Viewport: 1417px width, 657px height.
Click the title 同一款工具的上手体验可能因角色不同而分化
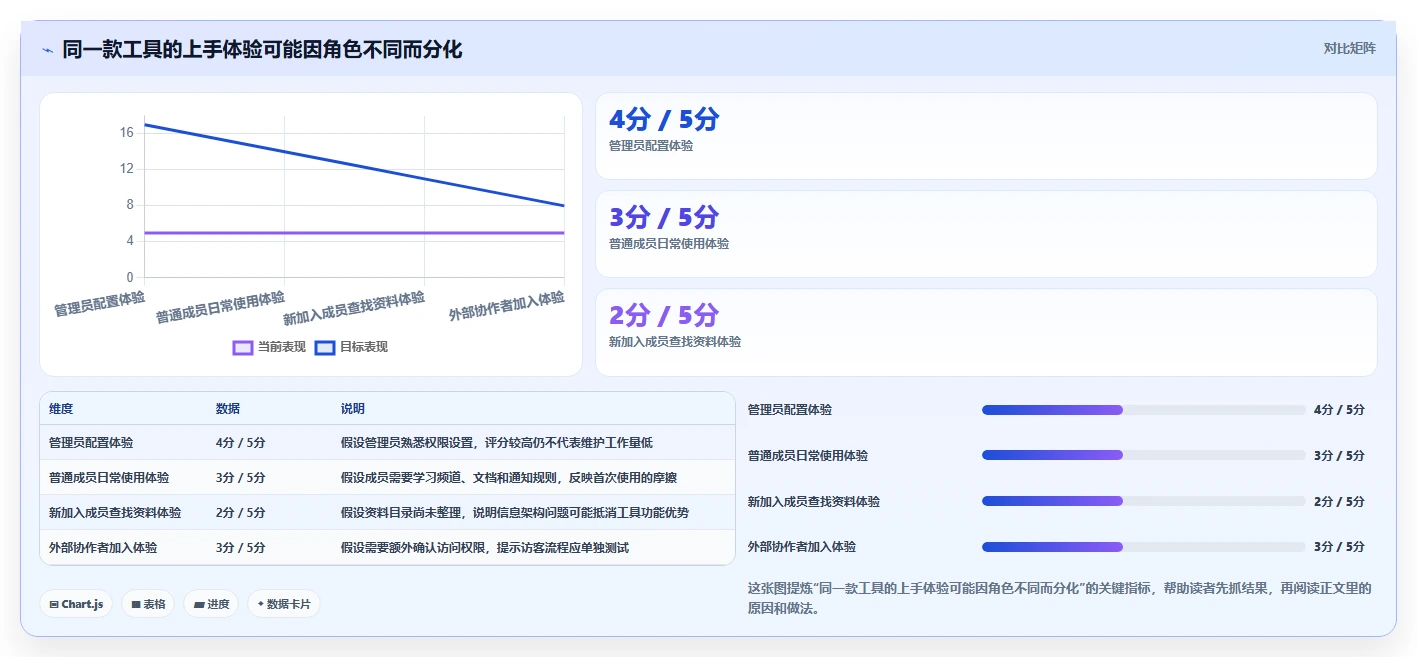[262, 49]
